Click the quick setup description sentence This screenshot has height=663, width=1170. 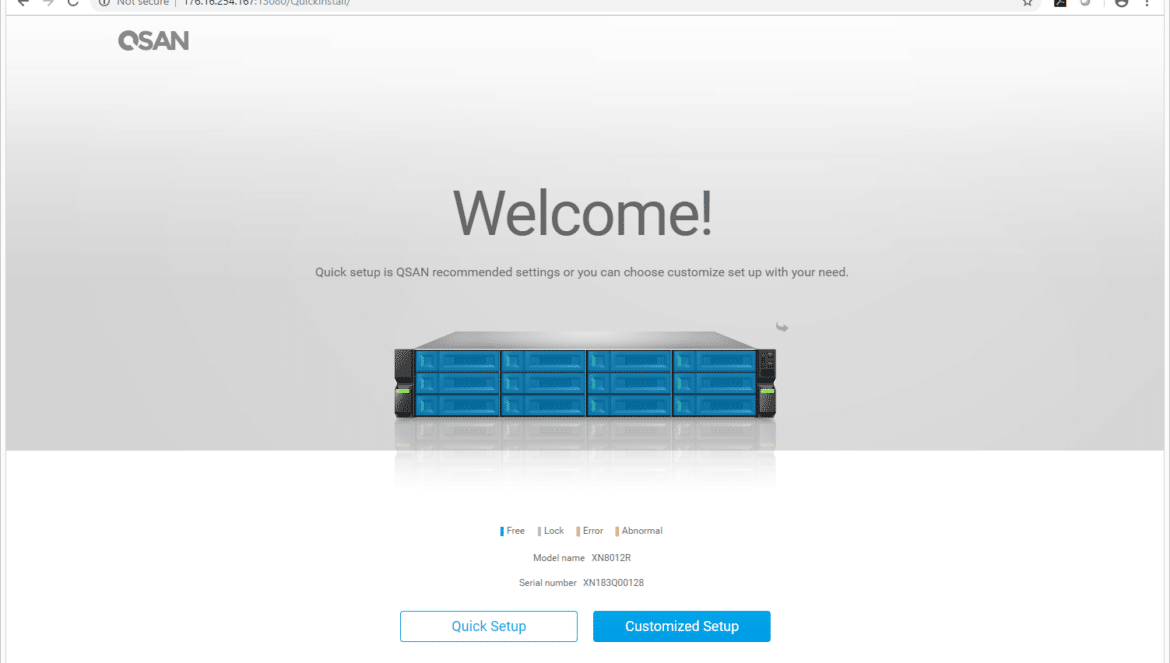(x=581, y=272)
